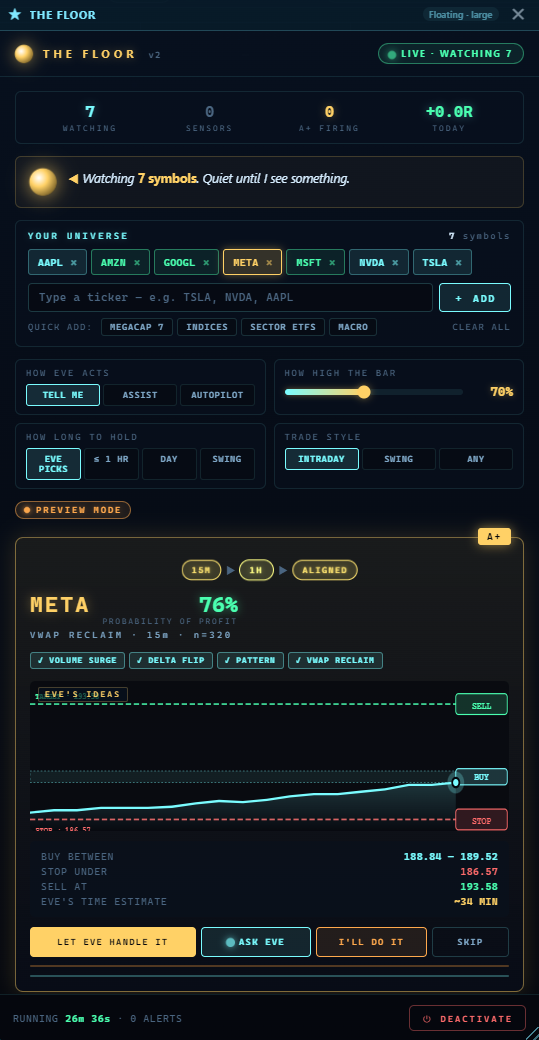The image size is (539, 1040).
Task: Select ≤ 1 HR hold duration
Action: [111, 464]
